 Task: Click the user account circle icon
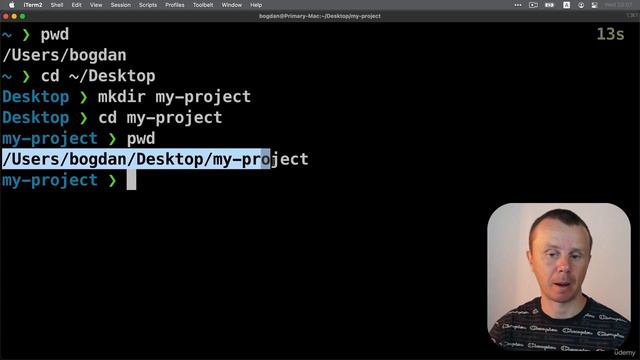click(581, 5)
